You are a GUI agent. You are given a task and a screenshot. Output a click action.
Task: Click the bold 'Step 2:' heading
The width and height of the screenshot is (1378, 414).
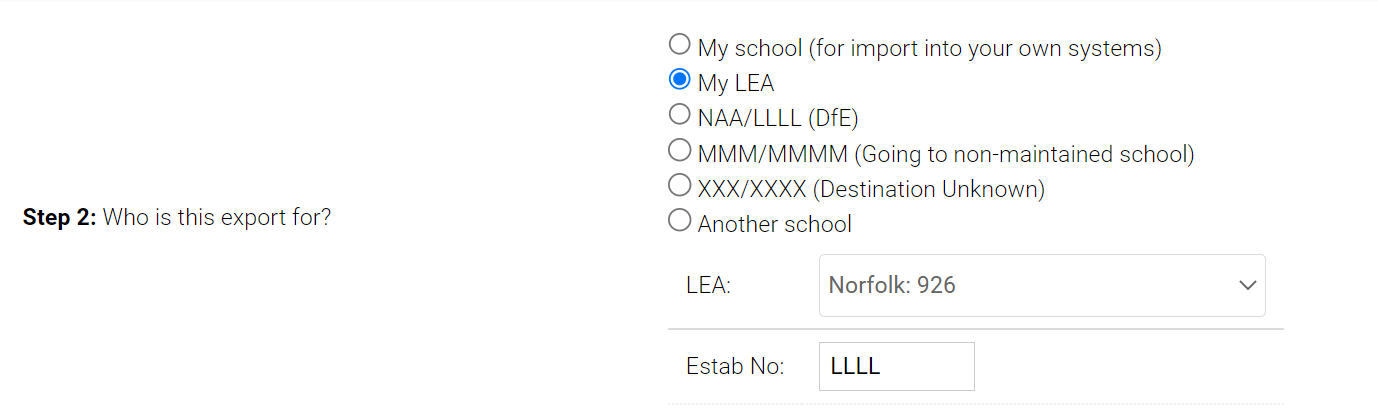[x=60, y=217]
